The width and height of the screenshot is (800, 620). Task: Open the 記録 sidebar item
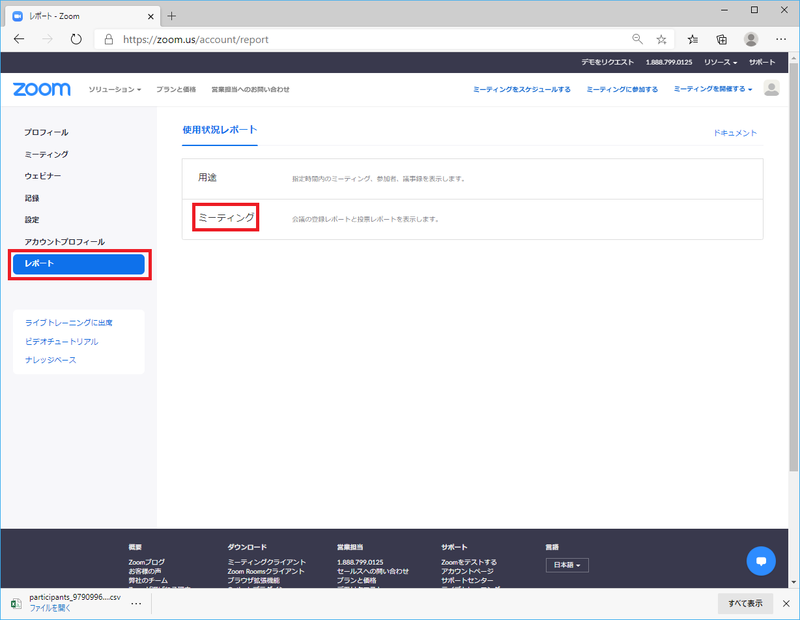tap(32, 198)
